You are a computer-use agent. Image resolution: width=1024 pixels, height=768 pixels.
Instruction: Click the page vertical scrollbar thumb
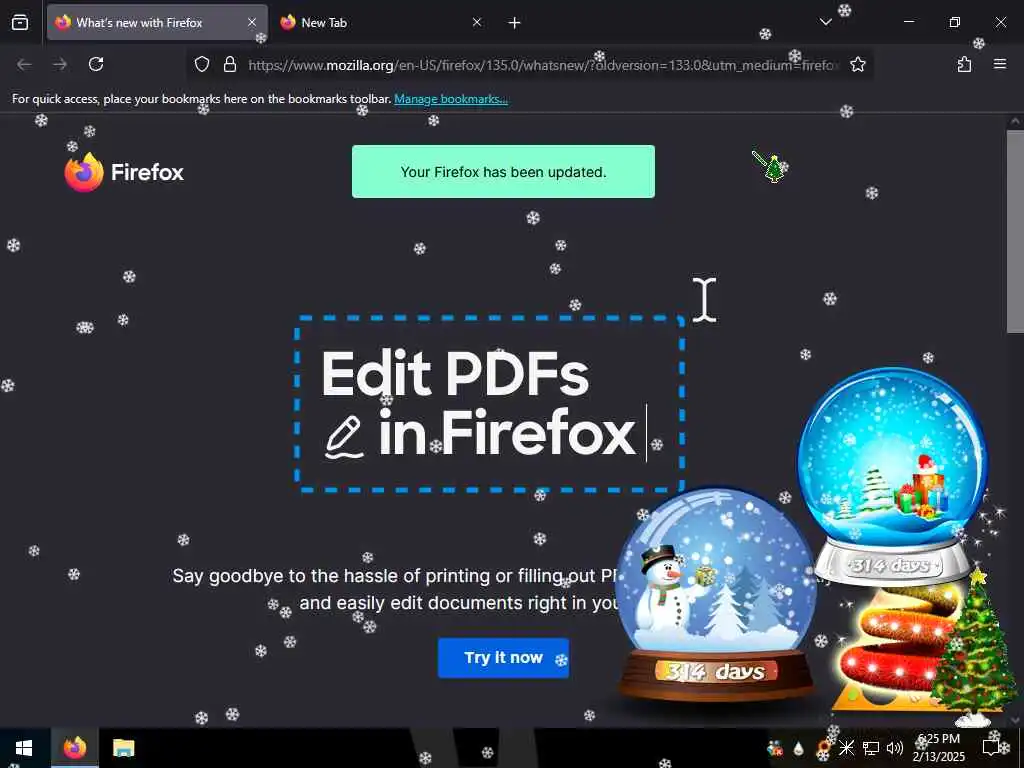pyautogui.click(x=1015, y=231)
